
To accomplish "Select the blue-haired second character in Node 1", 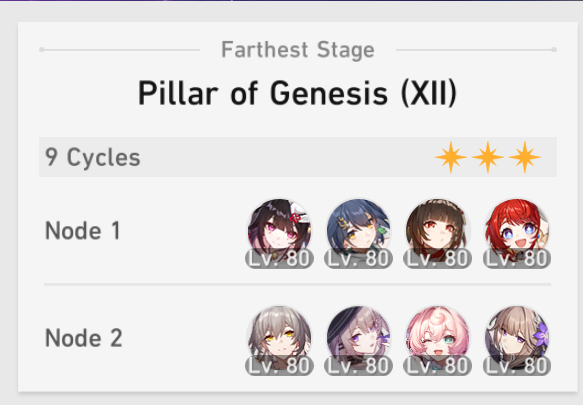I will tap(359, 231).
